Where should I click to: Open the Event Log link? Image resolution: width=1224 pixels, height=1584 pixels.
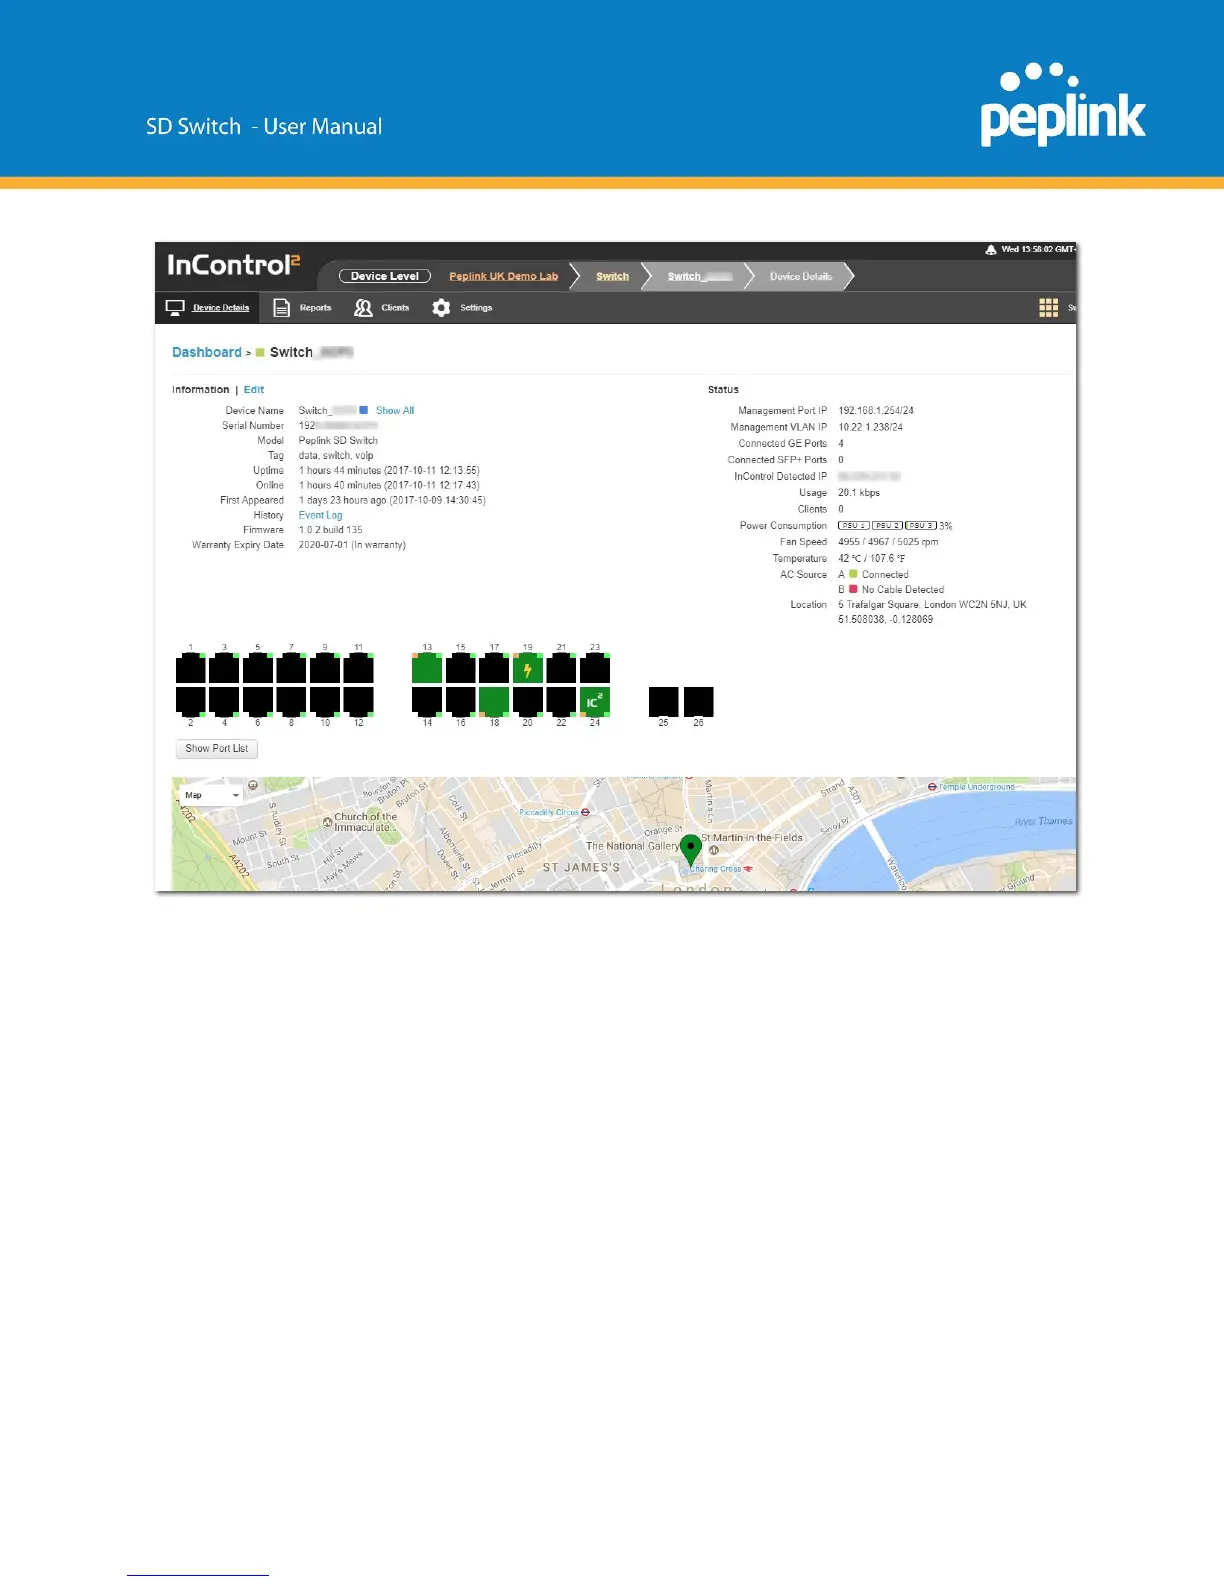click(x=320, y=515)
